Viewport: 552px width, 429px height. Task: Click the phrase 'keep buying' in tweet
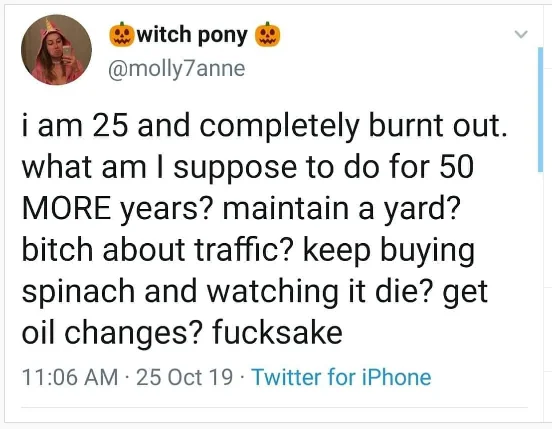pyautogui.click(x=389, y=251)
